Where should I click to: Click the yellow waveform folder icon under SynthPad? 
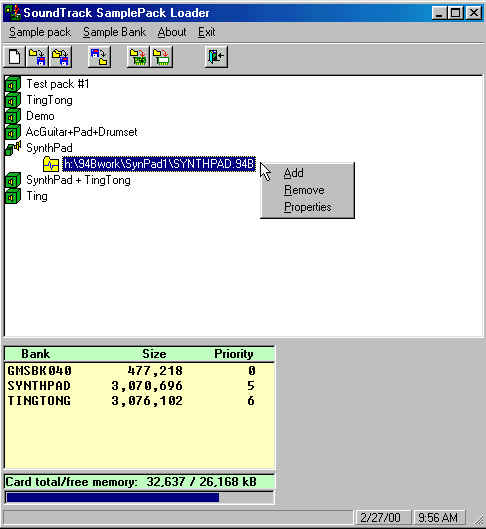click(51, 164)
